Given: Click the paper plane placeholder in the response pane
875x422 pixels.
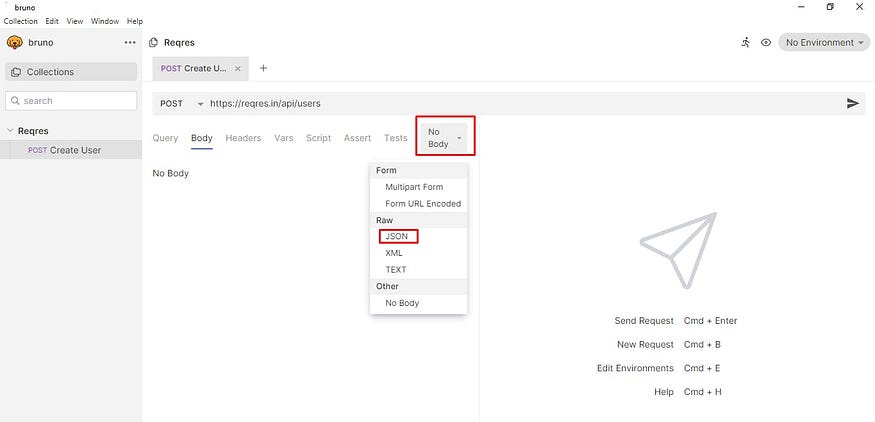Looking at the screenshot, I should pos(678,250).
